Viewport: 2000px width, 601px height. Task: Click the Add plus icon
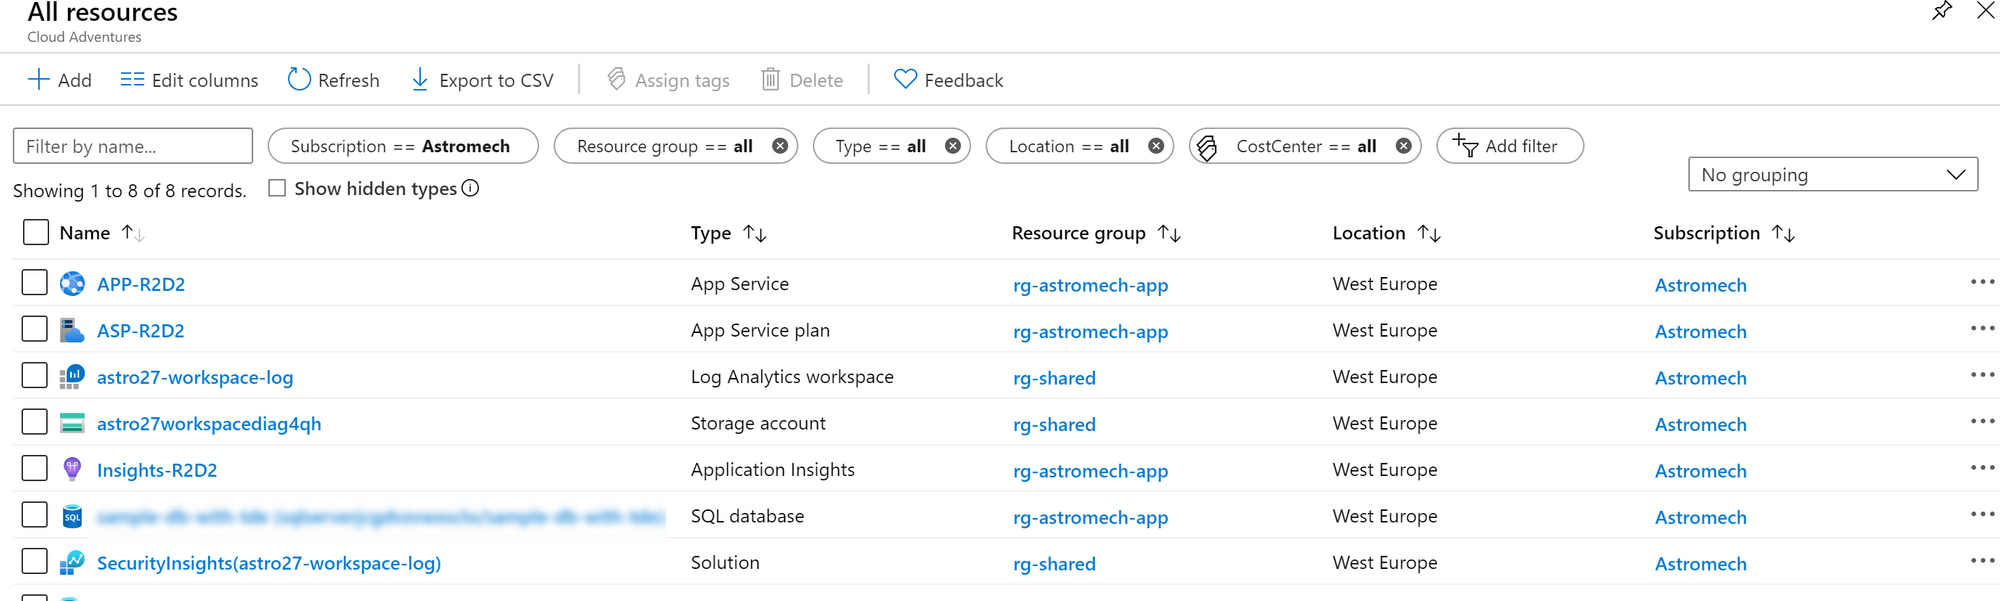pos(38,80)
